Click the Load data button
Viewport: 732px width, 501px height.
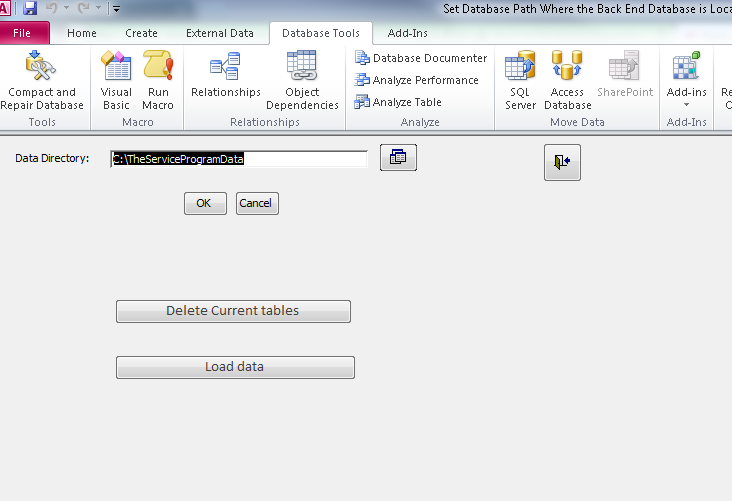235,367
